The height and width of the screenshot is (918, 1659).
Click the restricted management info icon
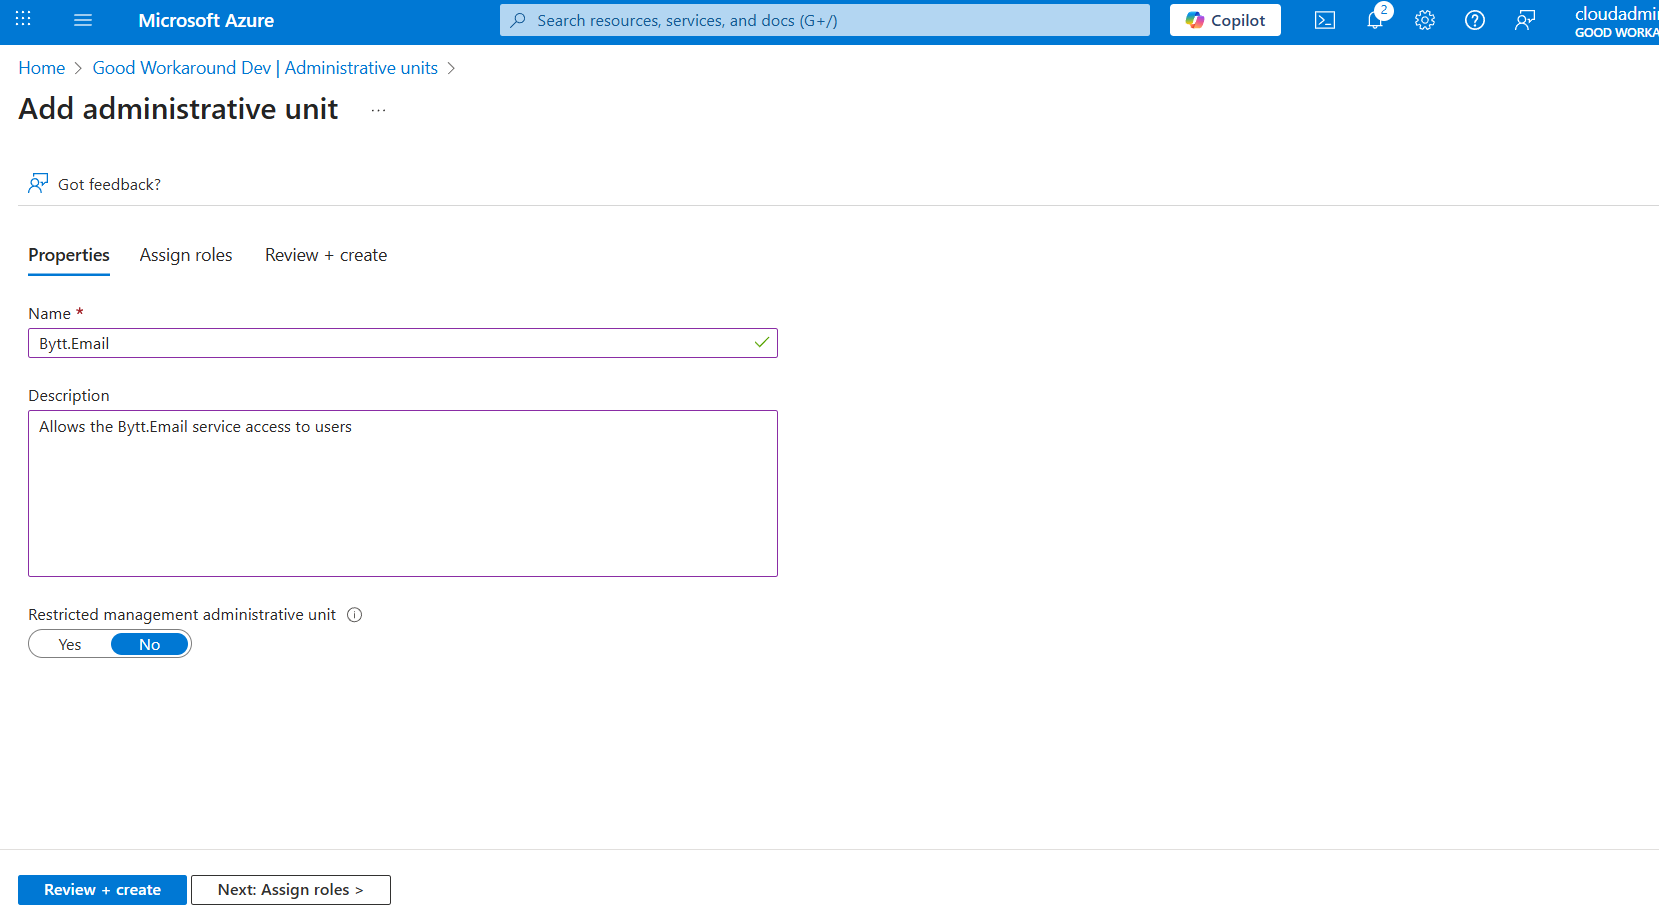coord(354,615)
